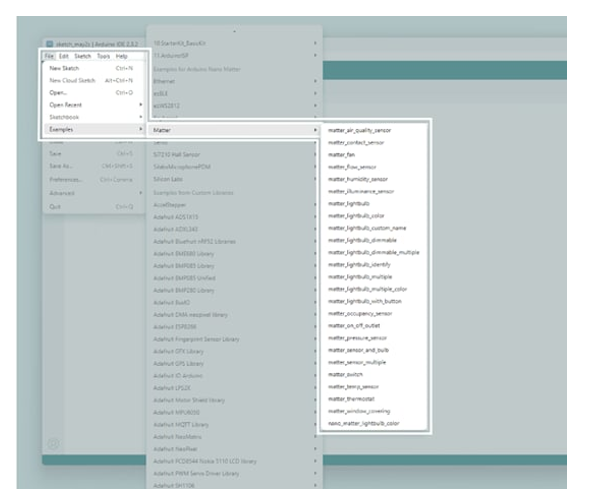Screen dimensions: 597x503
Task: Choose Save As... menu entry
Action: [x=94, y=166]
